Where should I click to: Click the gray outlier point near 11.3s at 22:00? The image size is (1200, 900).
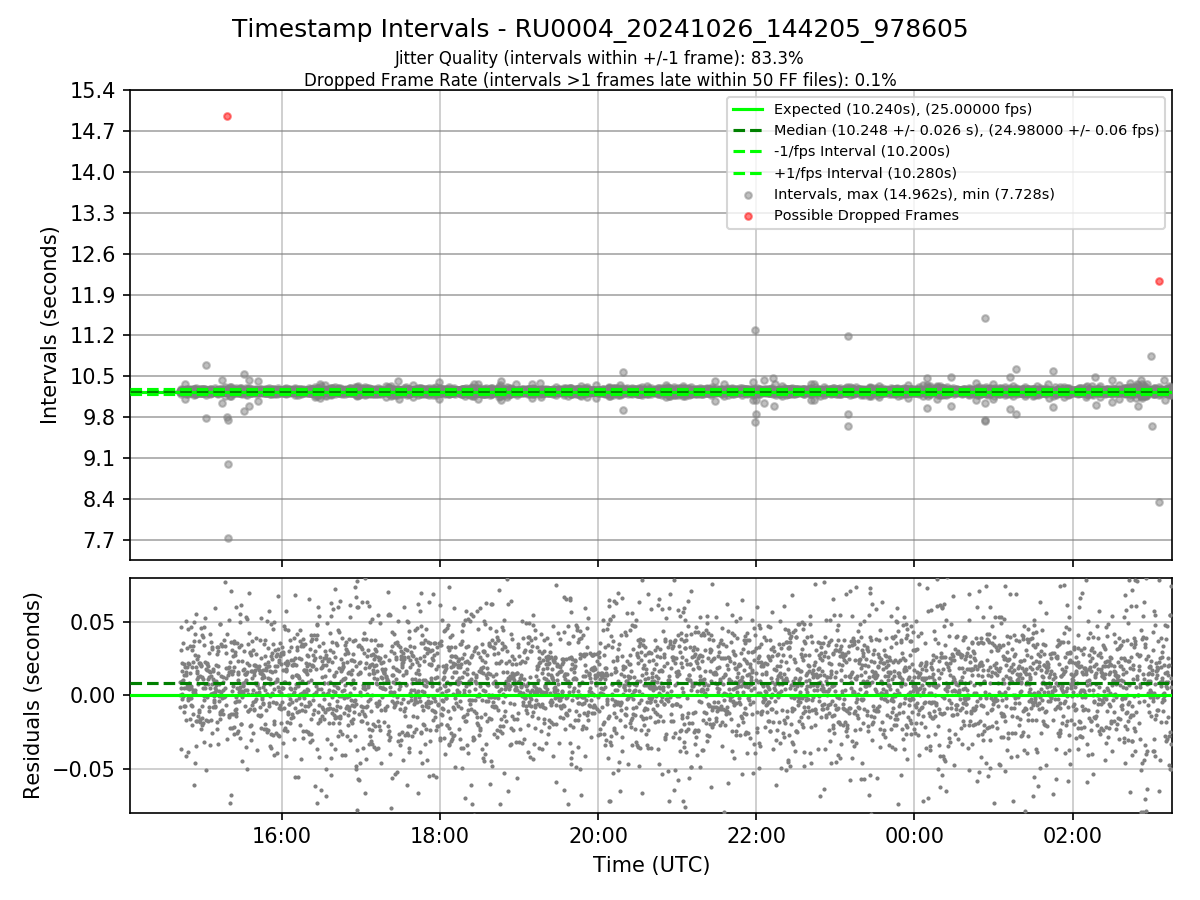tap(755, 330)
